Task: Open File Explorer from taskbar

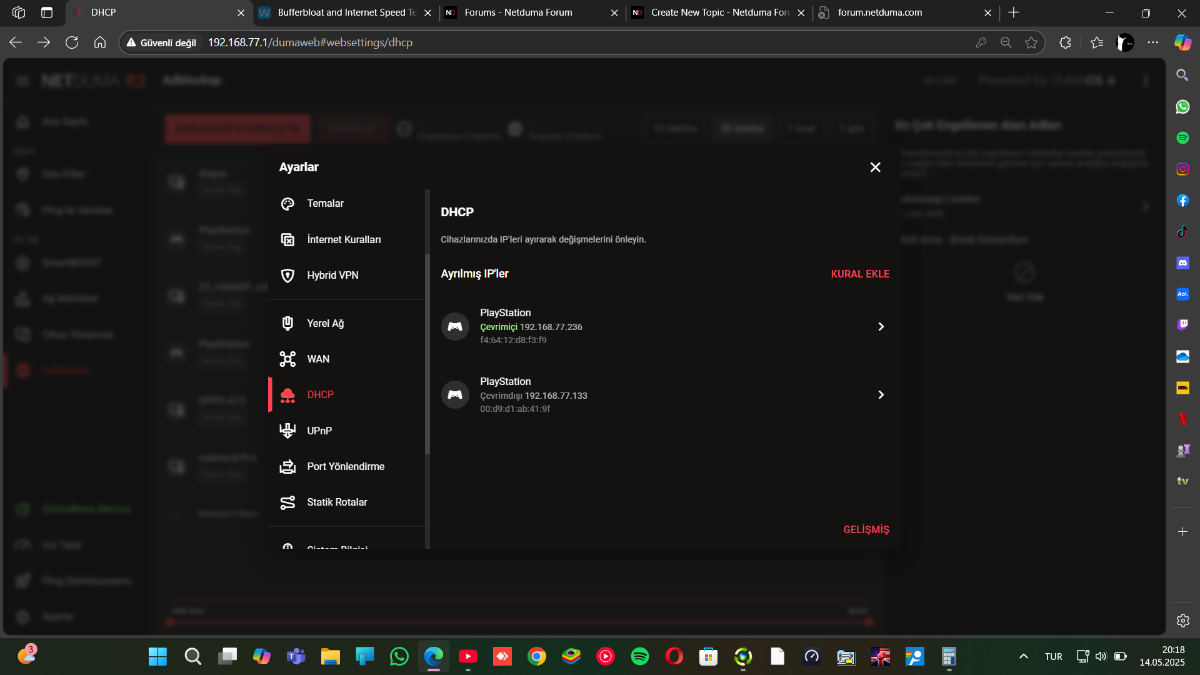Action: pyautogui.click(x=330, y=656)
